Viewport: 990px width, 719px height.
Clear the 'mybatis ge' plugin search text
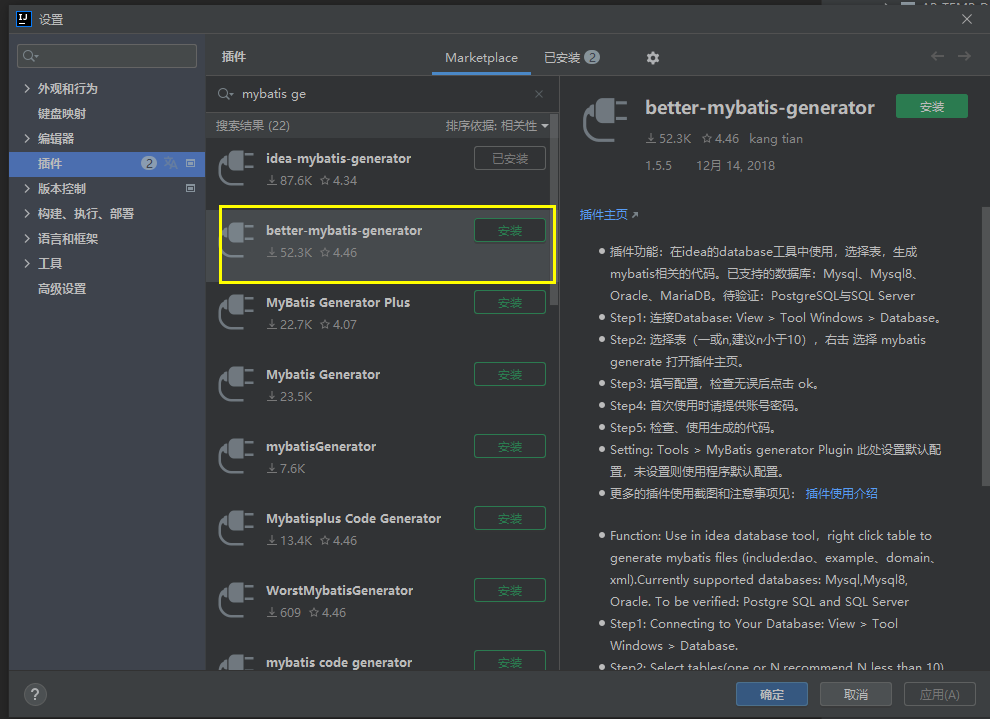pyautogui.click(x=539, y=94)
